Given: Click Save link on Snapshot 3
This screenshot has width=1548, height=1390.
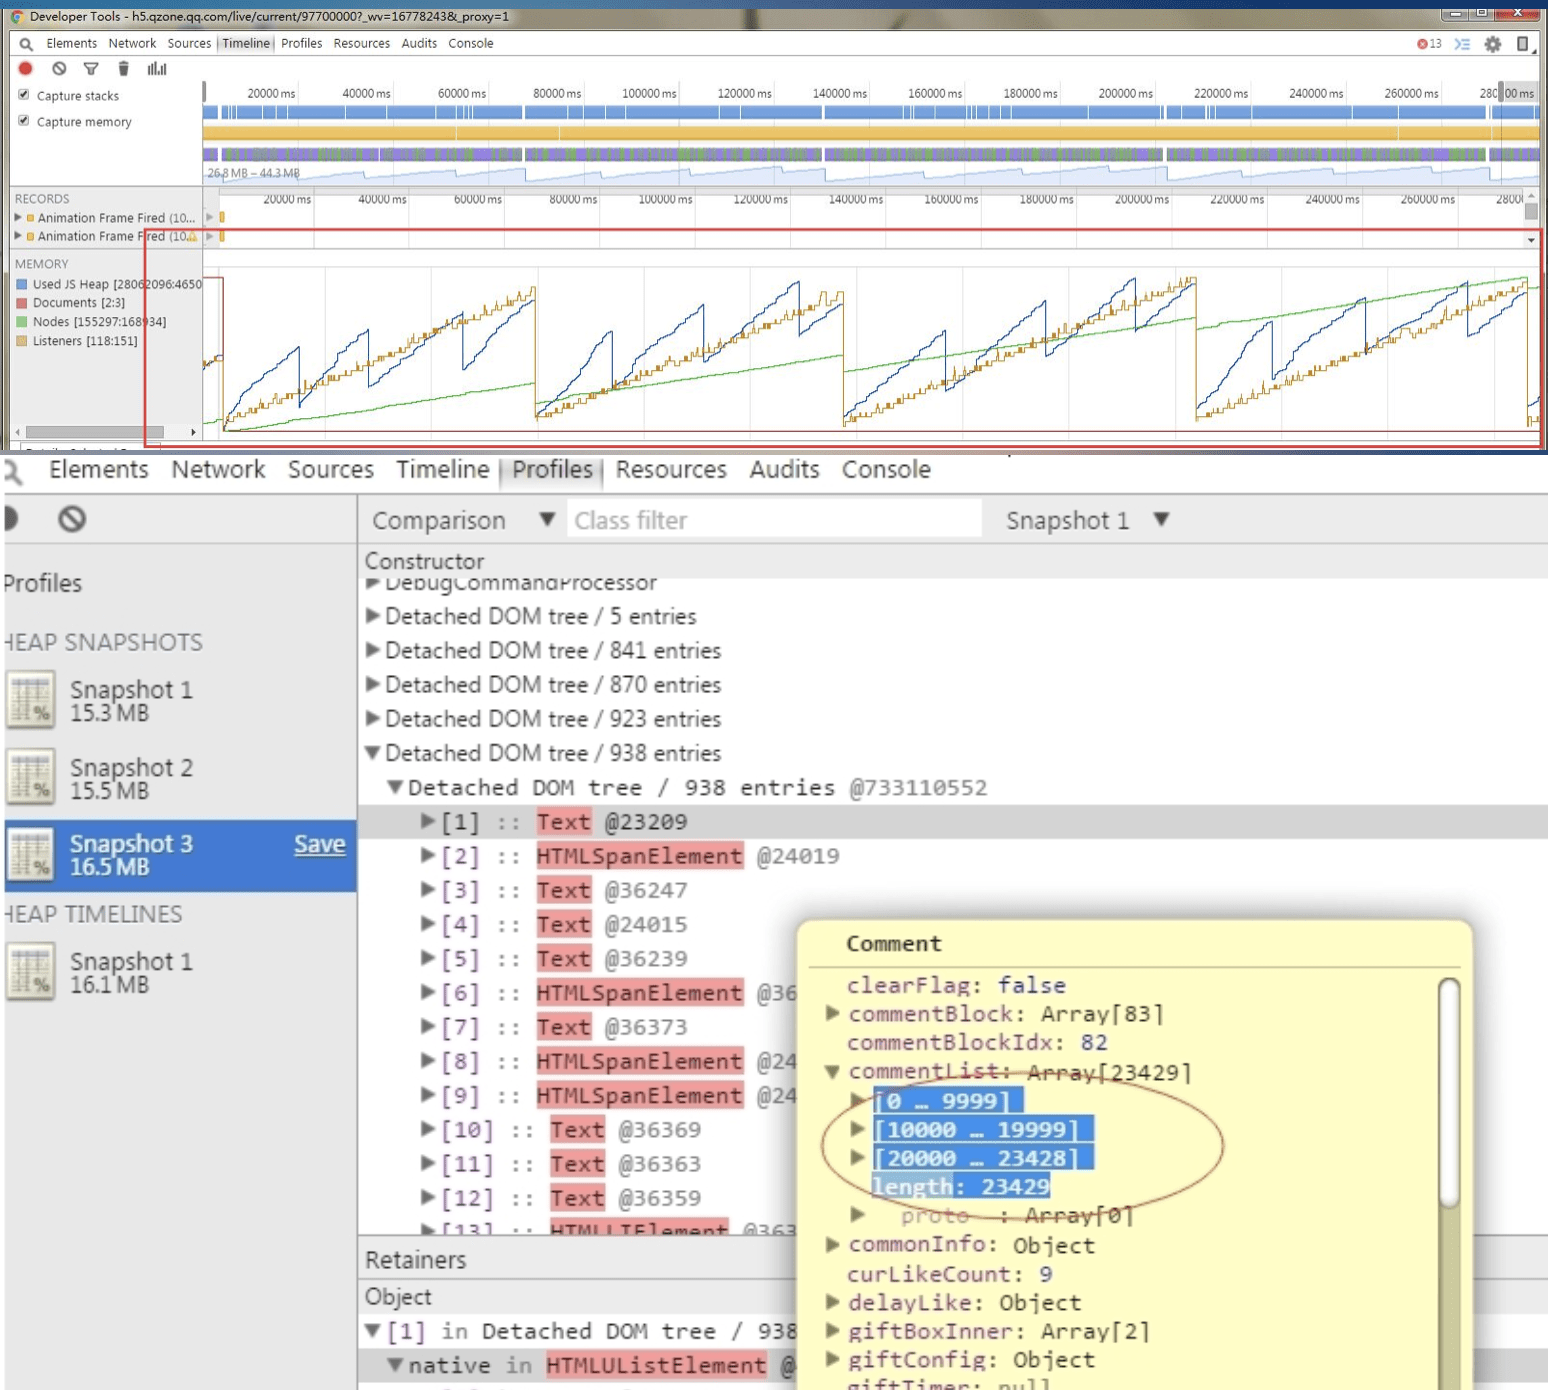Looking at the screenshot, I should (319, 844).
